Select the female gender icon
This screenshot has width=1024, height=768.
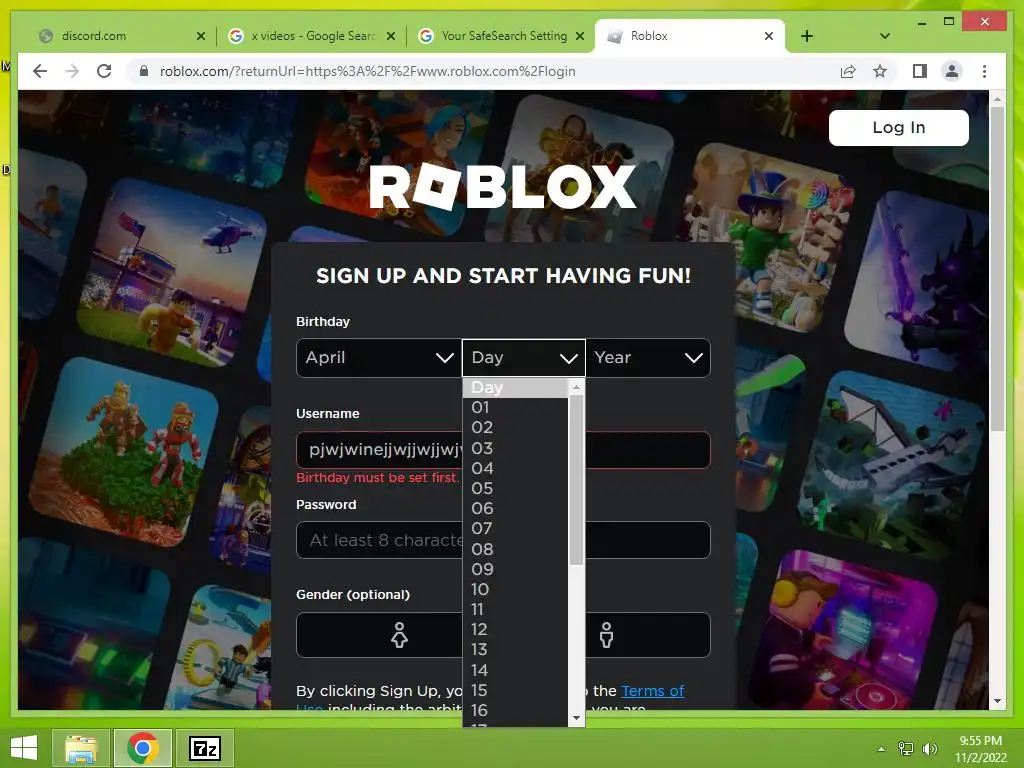coord(399,635)
